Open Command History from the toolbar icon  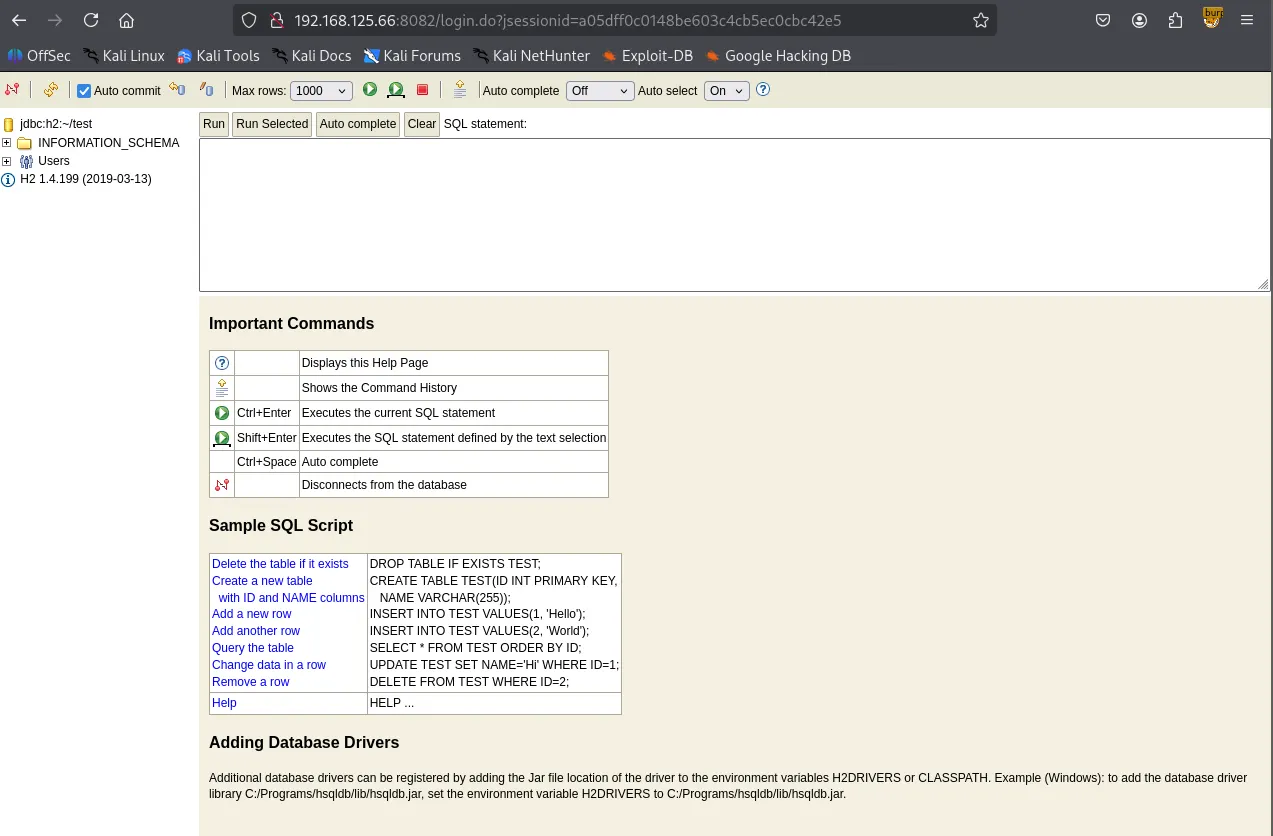(459, 90)
